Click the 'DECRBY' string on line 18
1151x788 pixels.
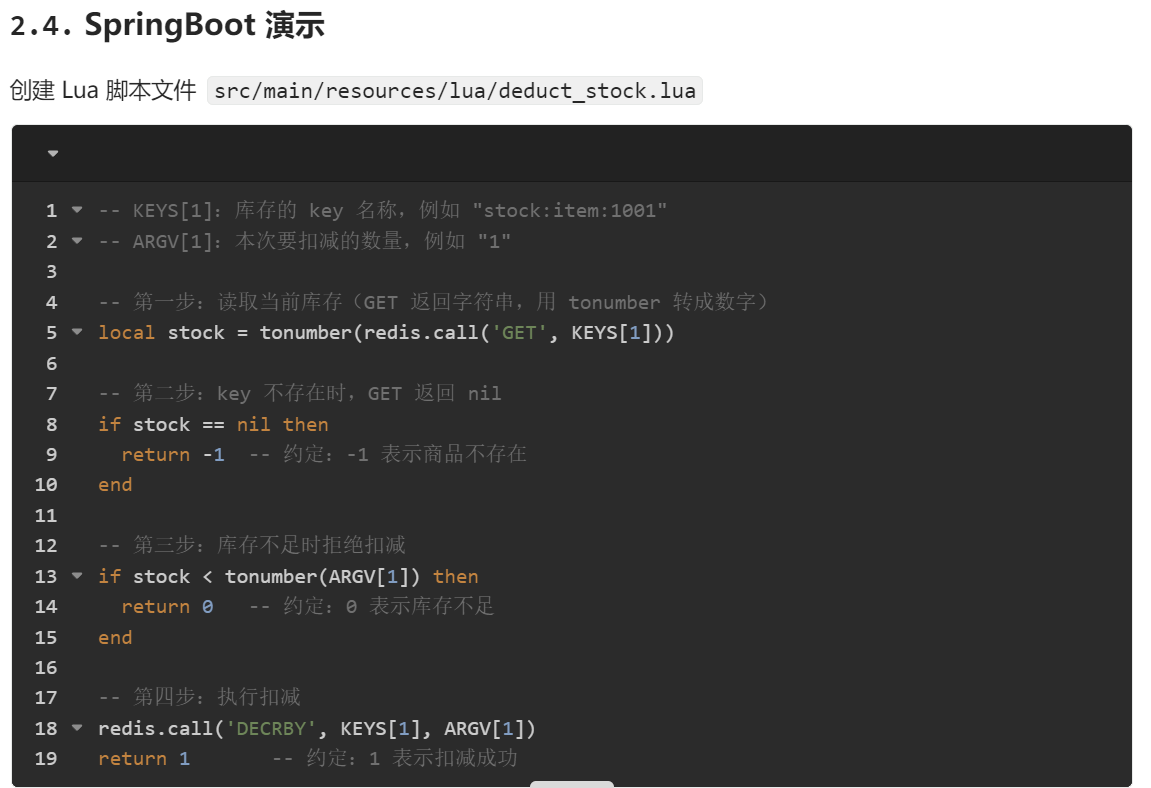271,729
